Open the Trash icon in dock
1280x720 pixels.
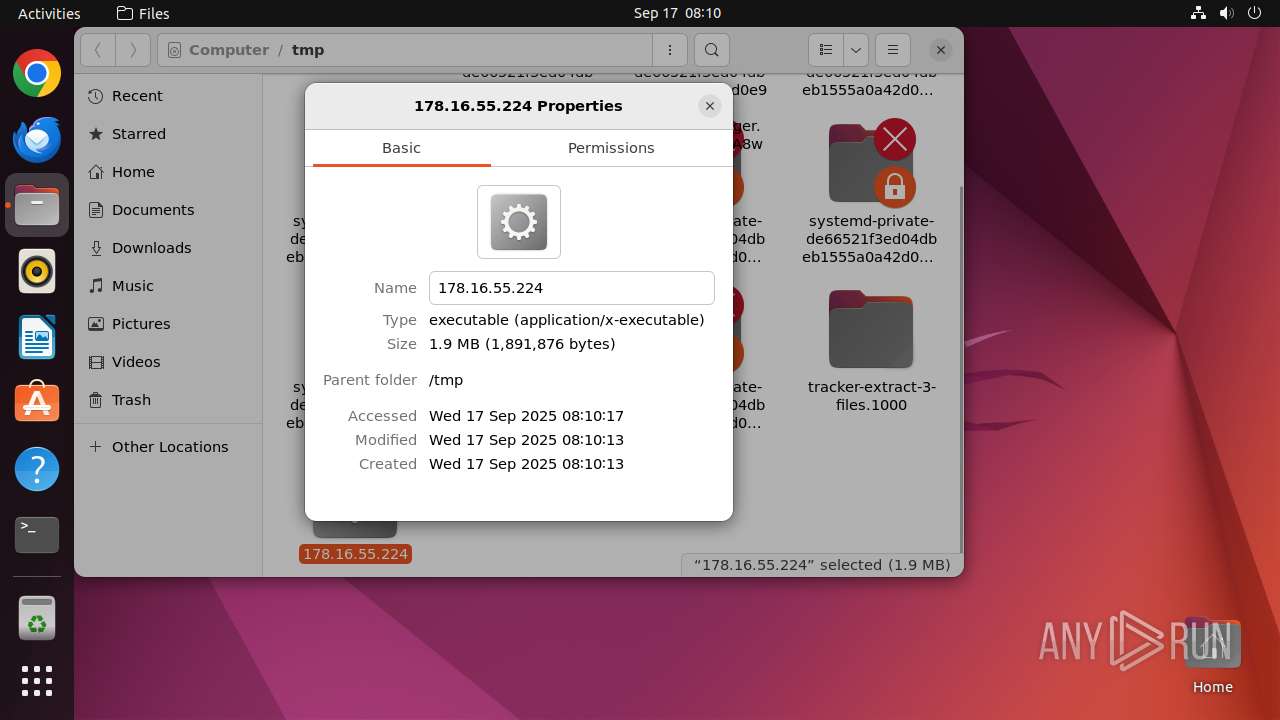[37, 619]
